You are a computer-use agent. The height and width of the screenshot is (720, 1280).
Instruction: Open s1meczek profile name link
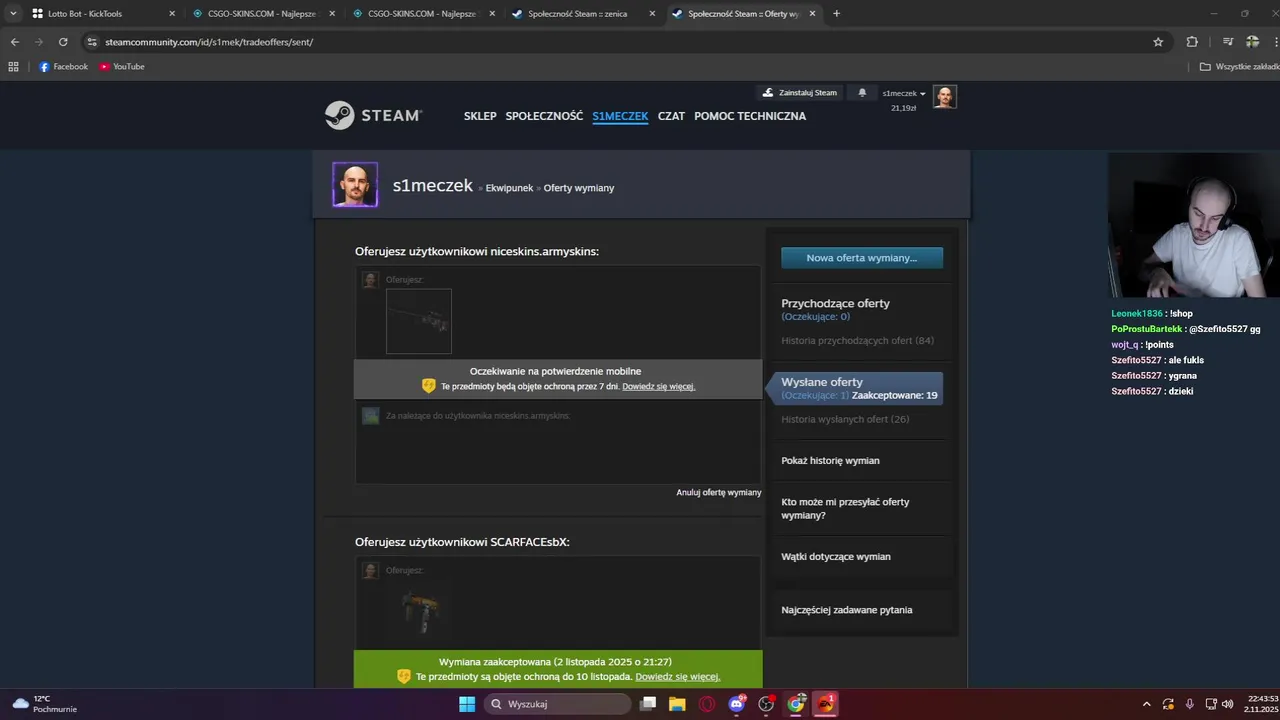coord(432,185)
